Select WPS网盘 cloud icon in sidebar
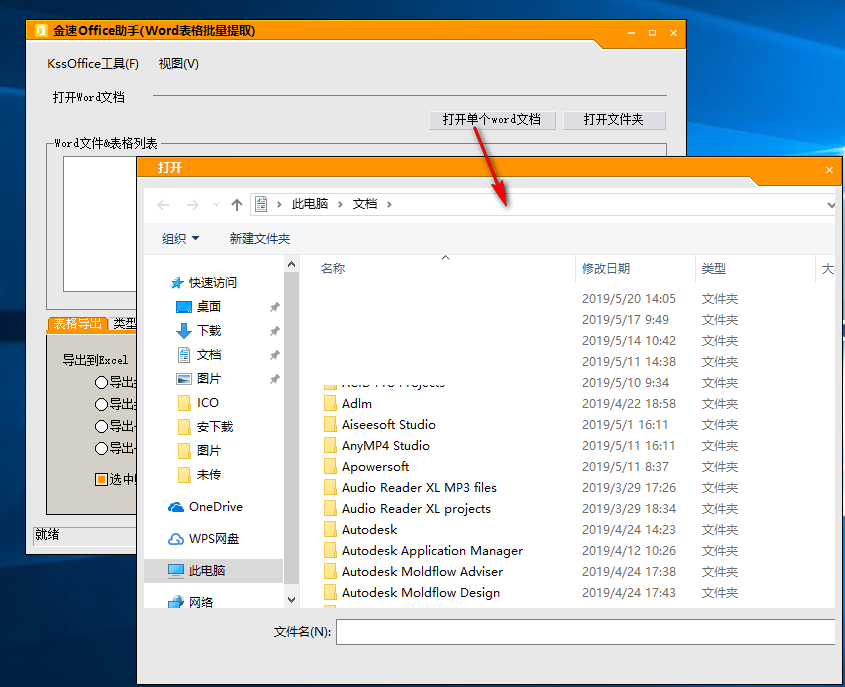Screen dimensions: 845x687 click(176, 539)
